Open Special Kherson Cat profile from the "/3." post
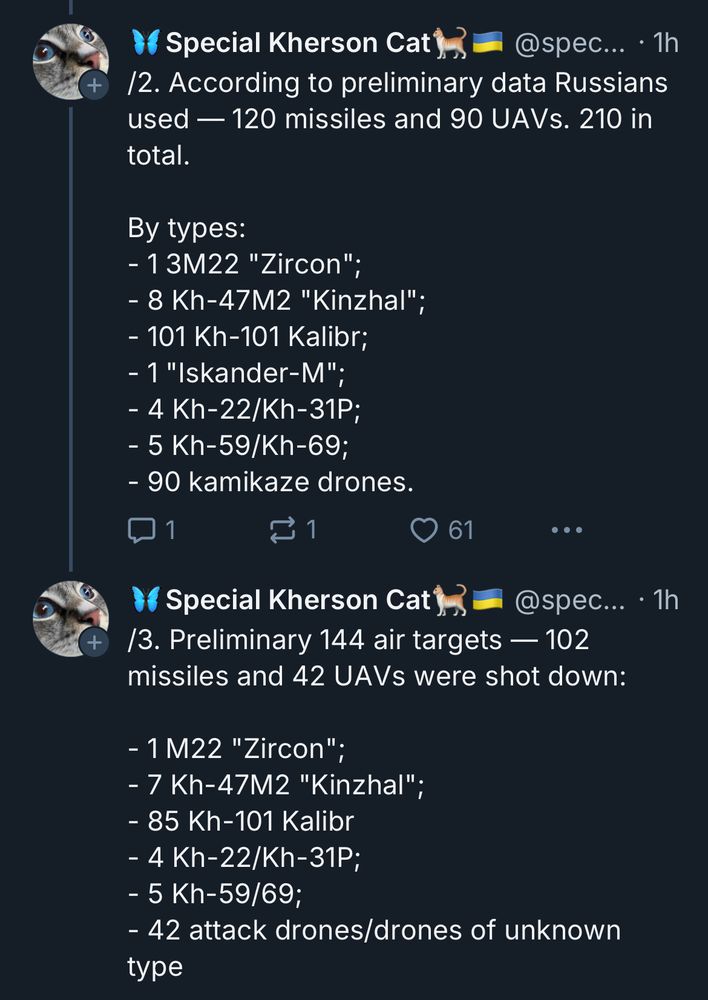Image resolution: width=708 pixels, height=1000 pixels. pyautogui.click(x=298, y=600)
